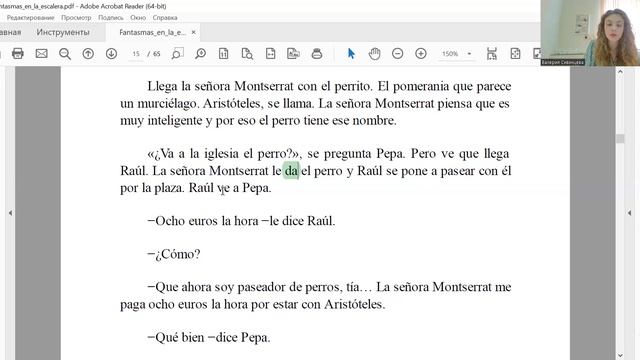
Task: Open the 150% zoom level dropdown
Action: (469, 54)
